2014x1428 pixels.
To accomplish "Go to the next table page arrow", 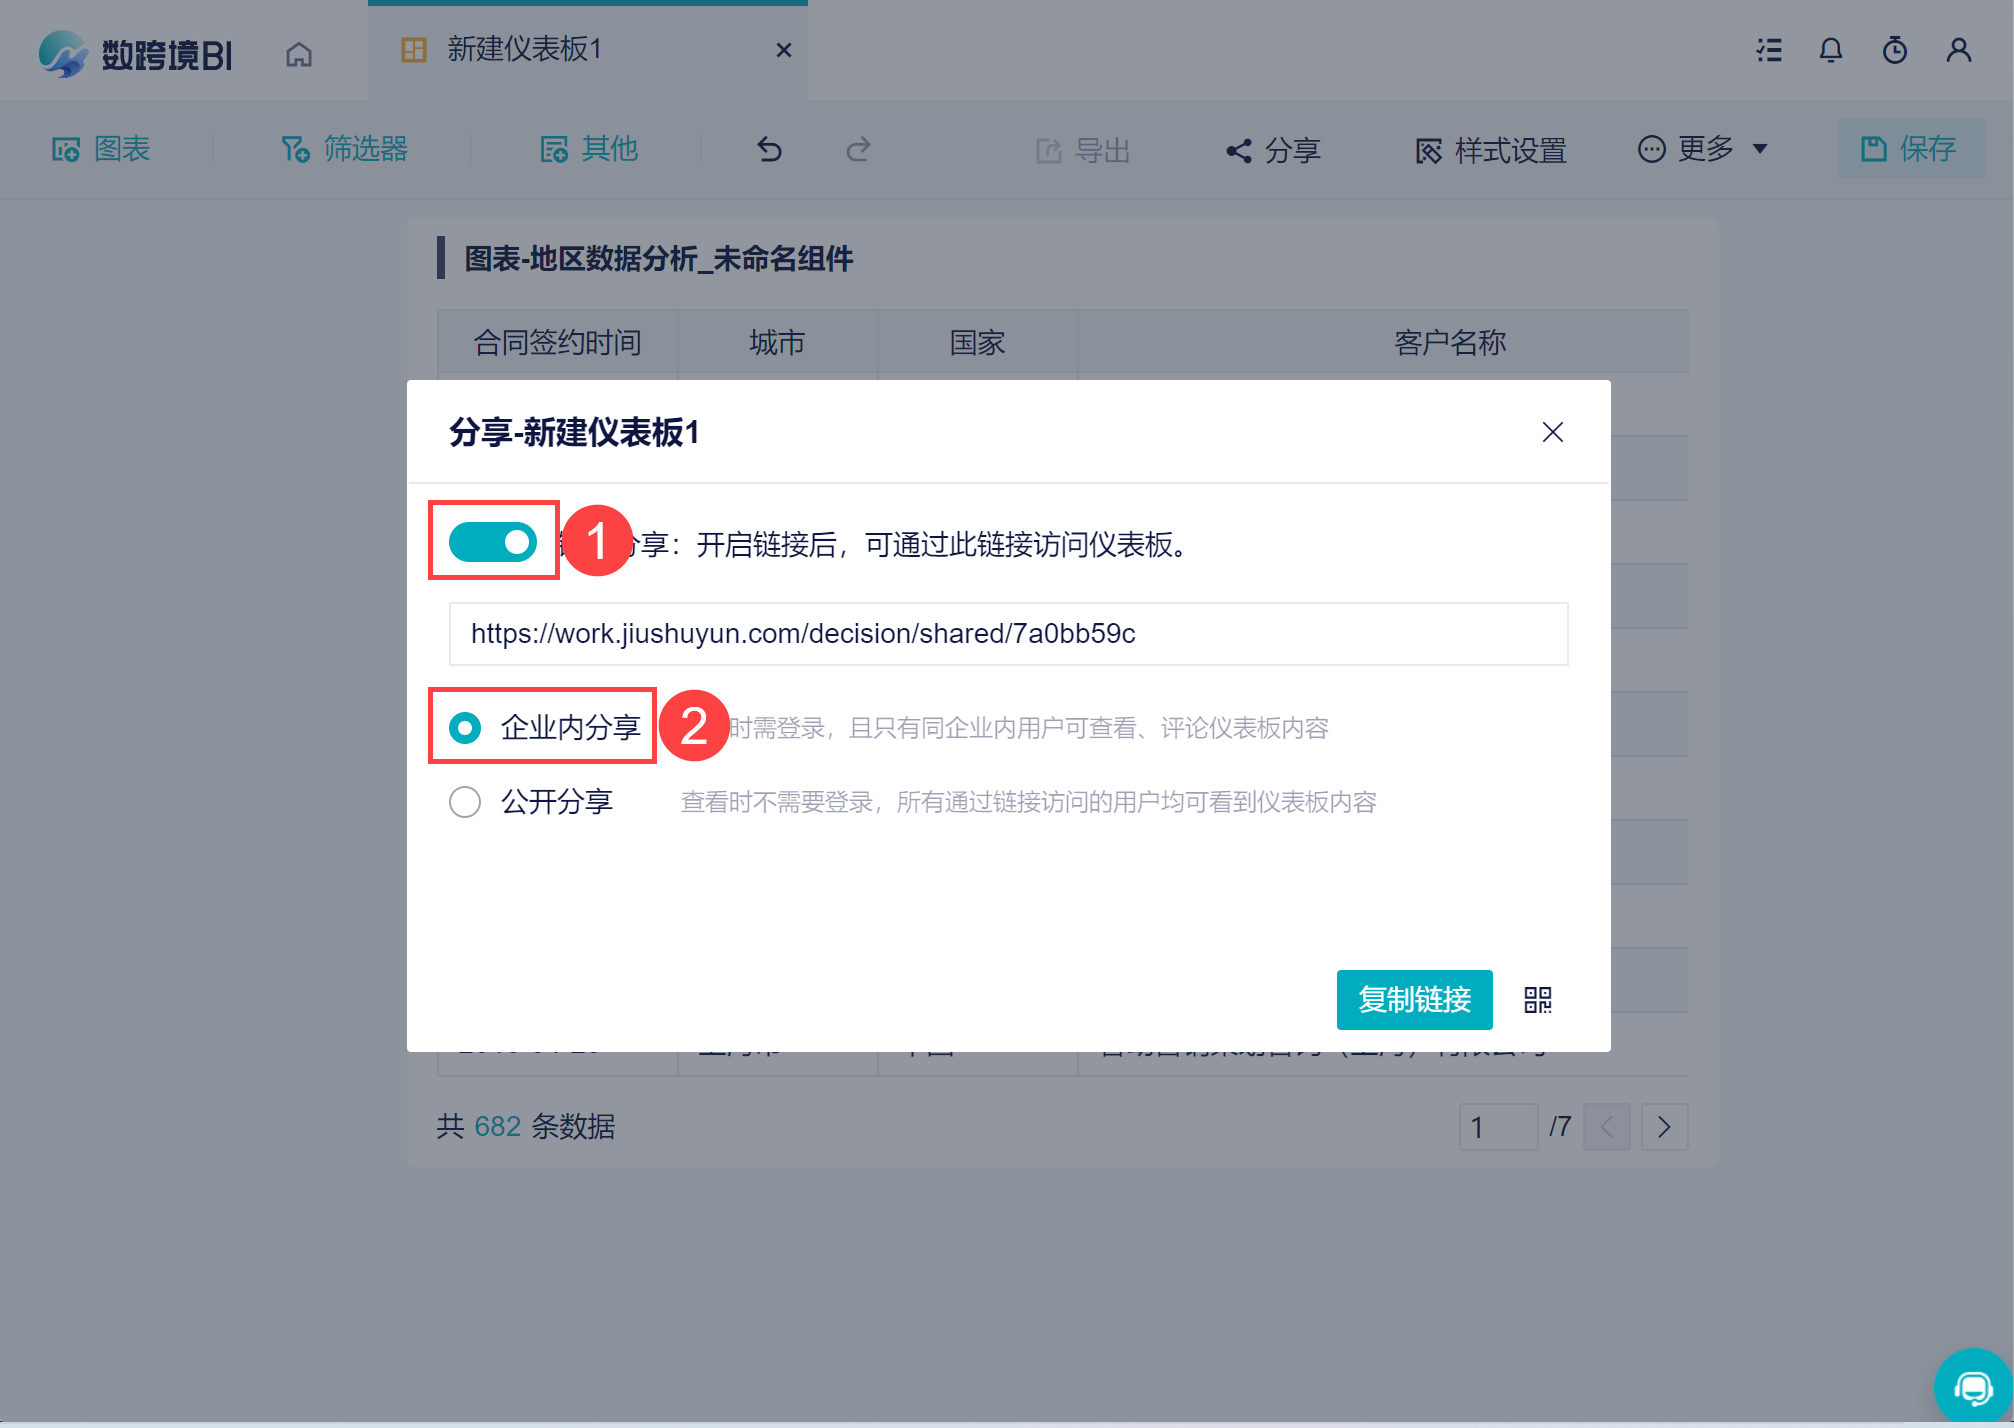I will point(1664,1127).
